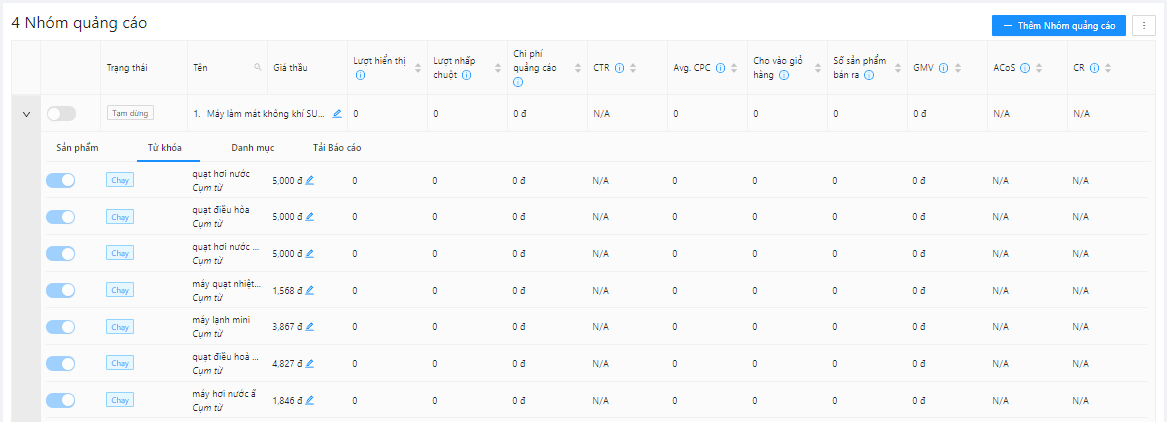Sort by Lượt hiển thị column arrows
This screenshot has height=422, width=1167.
point(418,68)
